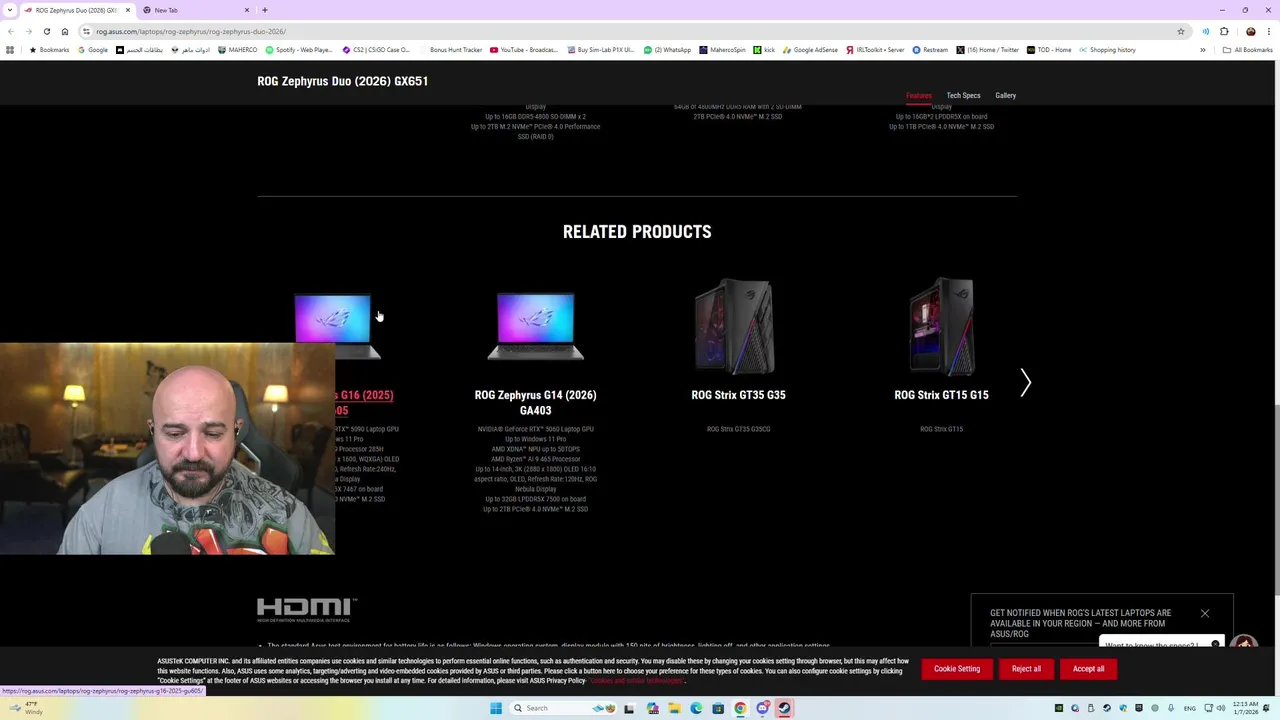Click the browser reload icon
This screenshot has width=1280, height=720.
46,31
